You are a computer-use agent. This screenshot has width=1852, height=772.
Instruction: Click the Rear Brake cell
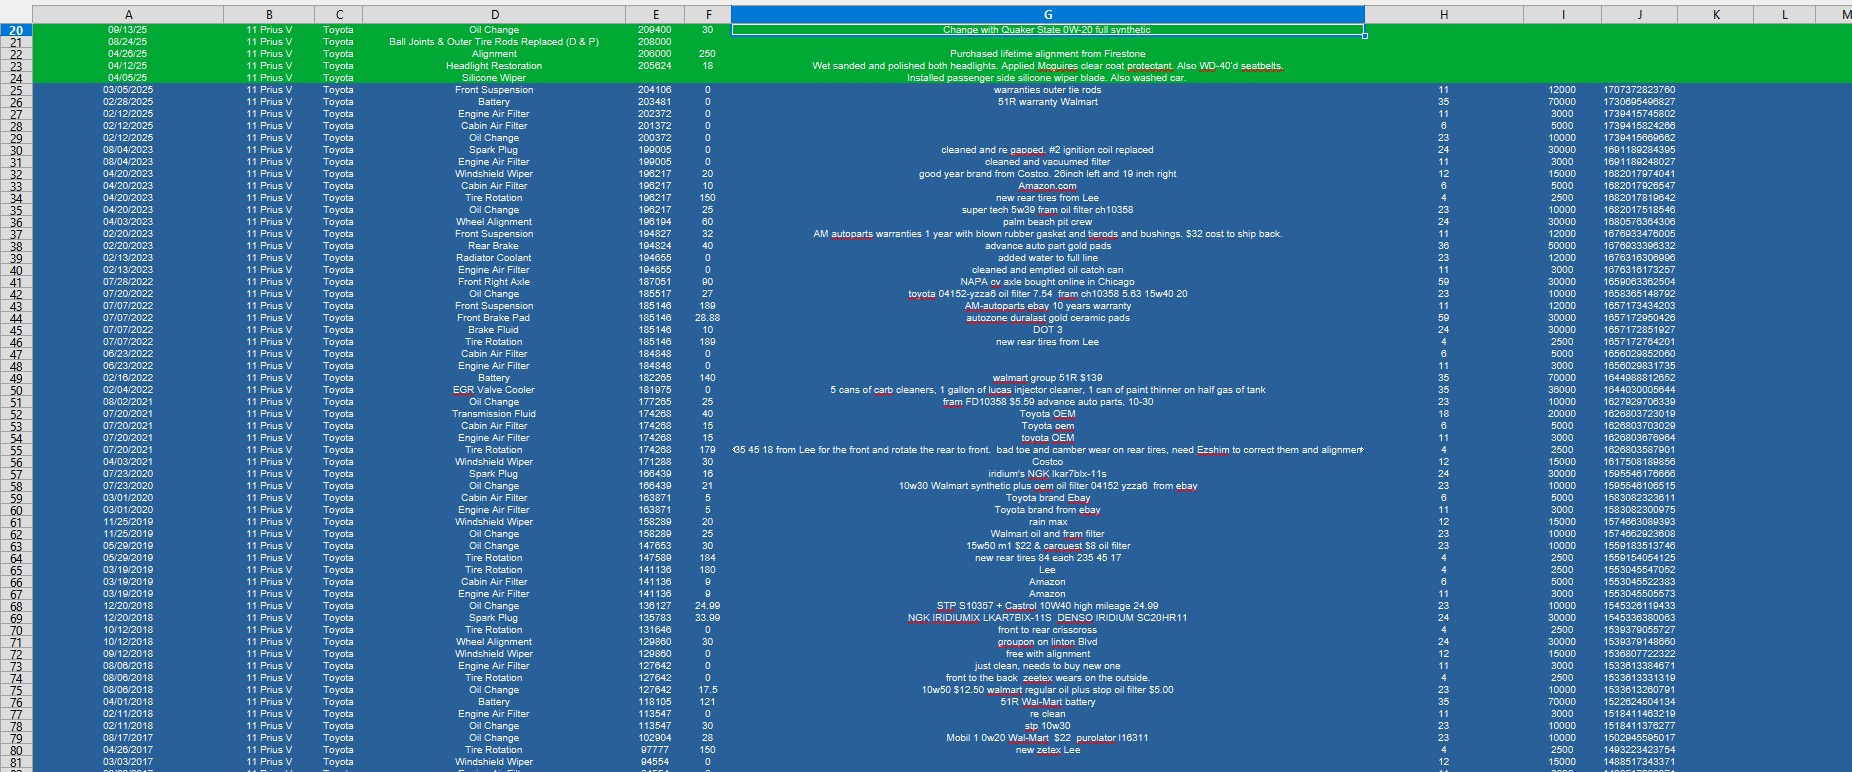point(494,246)
